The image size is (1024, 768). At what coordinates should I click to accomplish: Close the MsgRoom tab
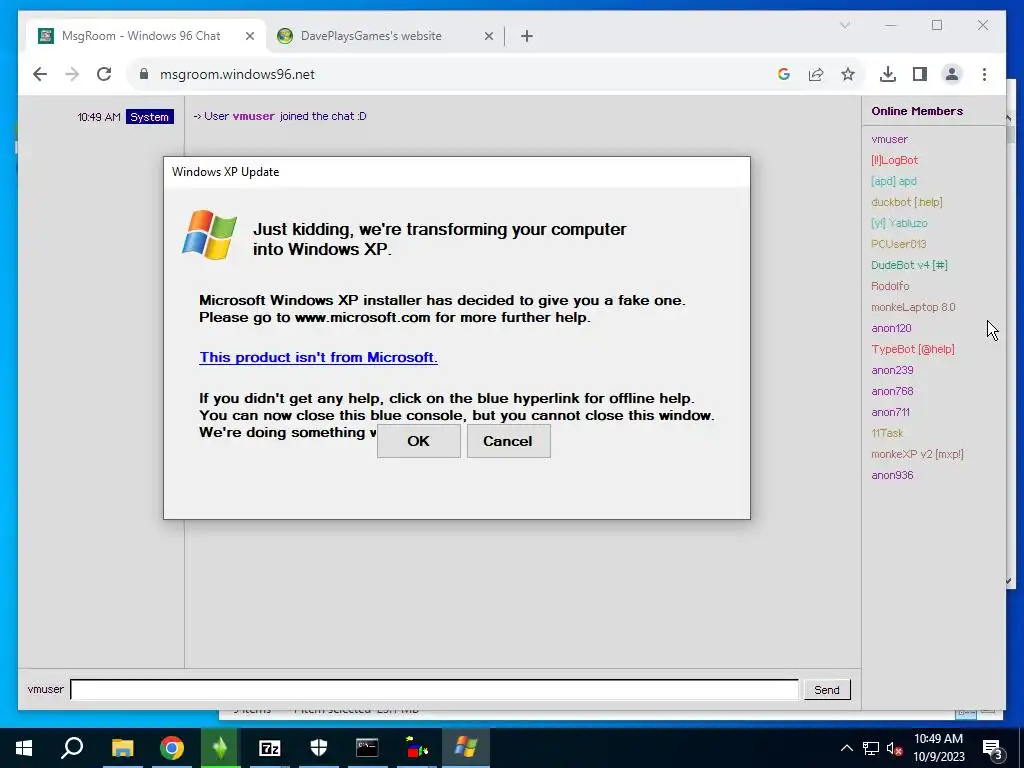tap(249, 36)
